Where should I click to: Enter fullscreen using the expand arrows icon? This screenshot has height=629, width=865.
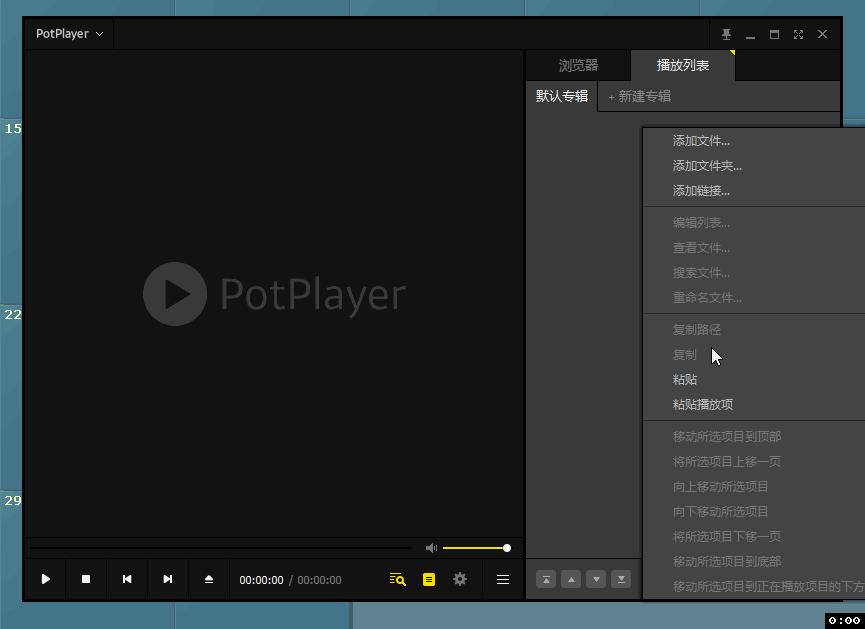tap(798, 34)
